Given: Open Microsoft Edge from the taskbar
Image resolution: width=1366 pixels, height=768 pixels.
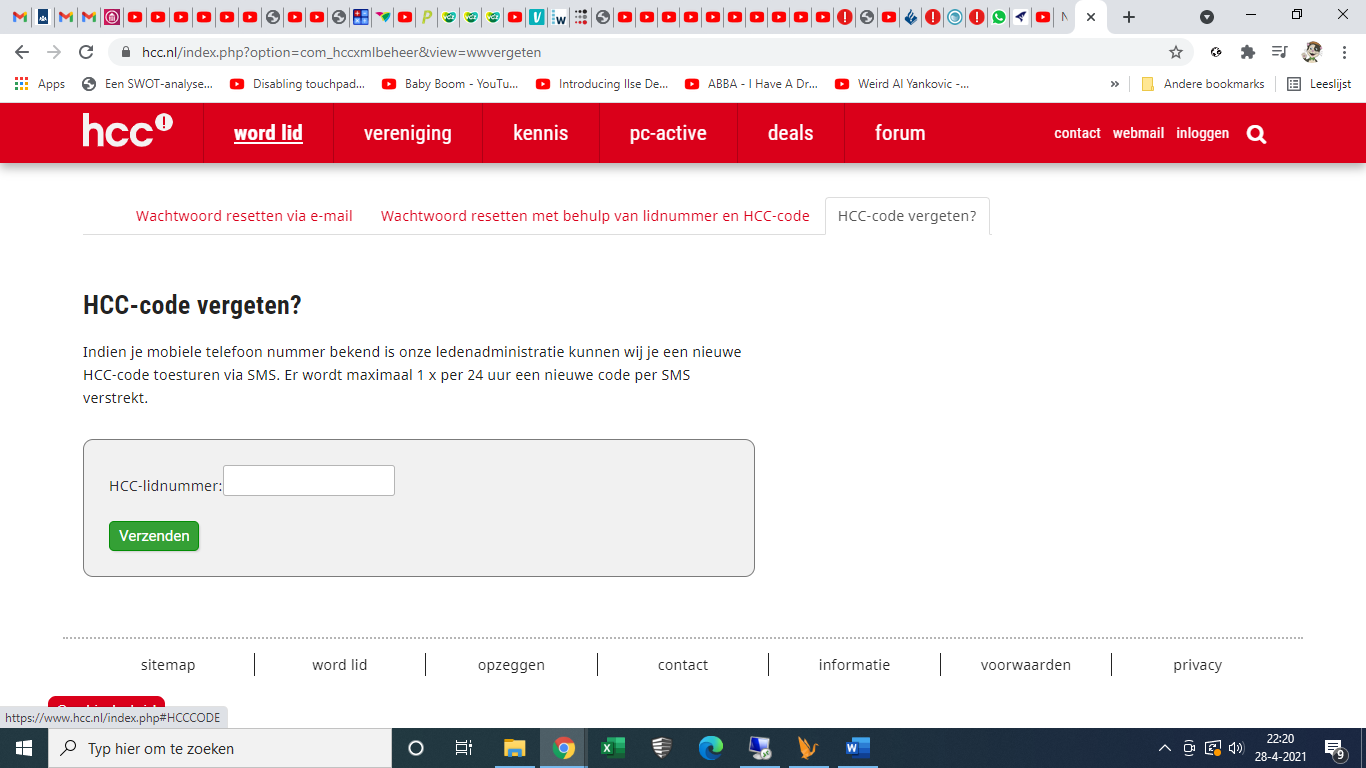Looking at the screenshot, I should tap(711, 748).
